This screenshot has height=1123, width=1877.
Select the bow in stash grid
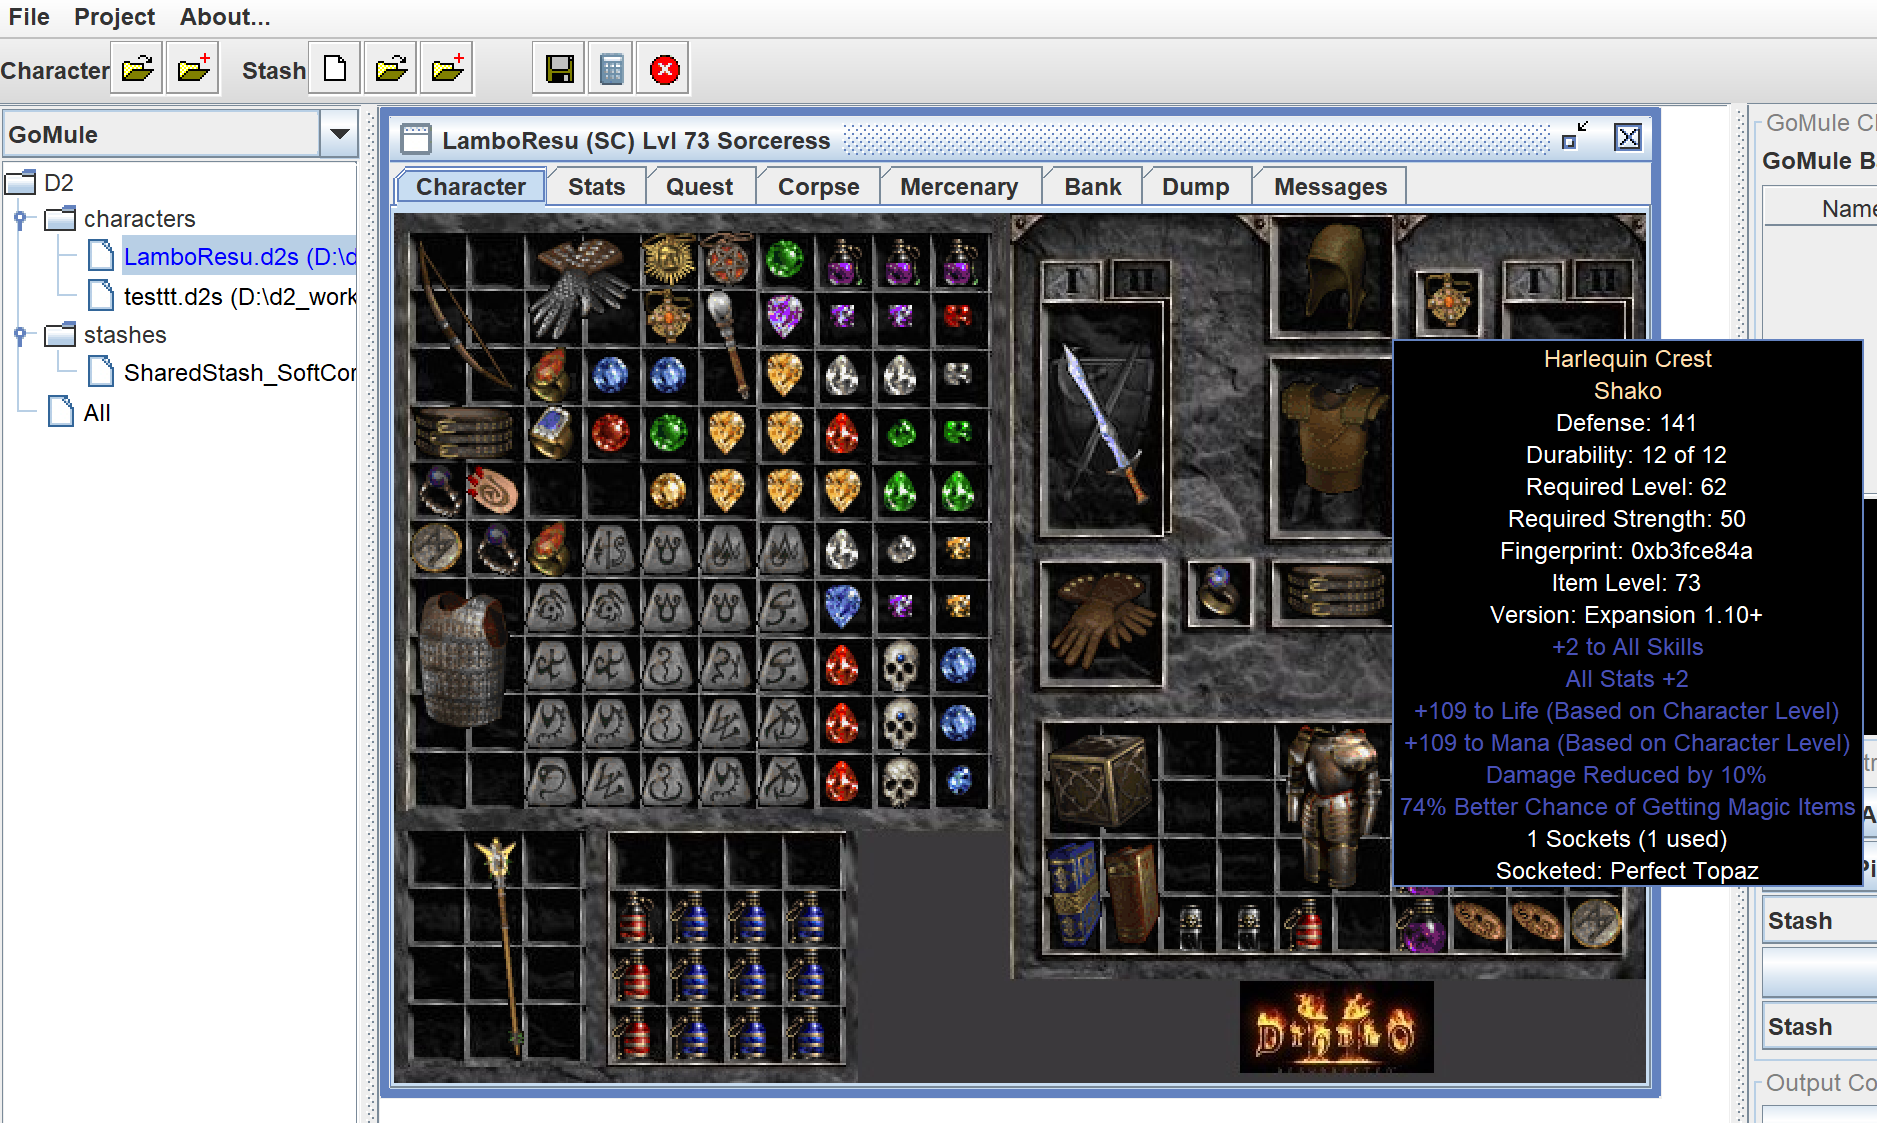tap(465, 318)
